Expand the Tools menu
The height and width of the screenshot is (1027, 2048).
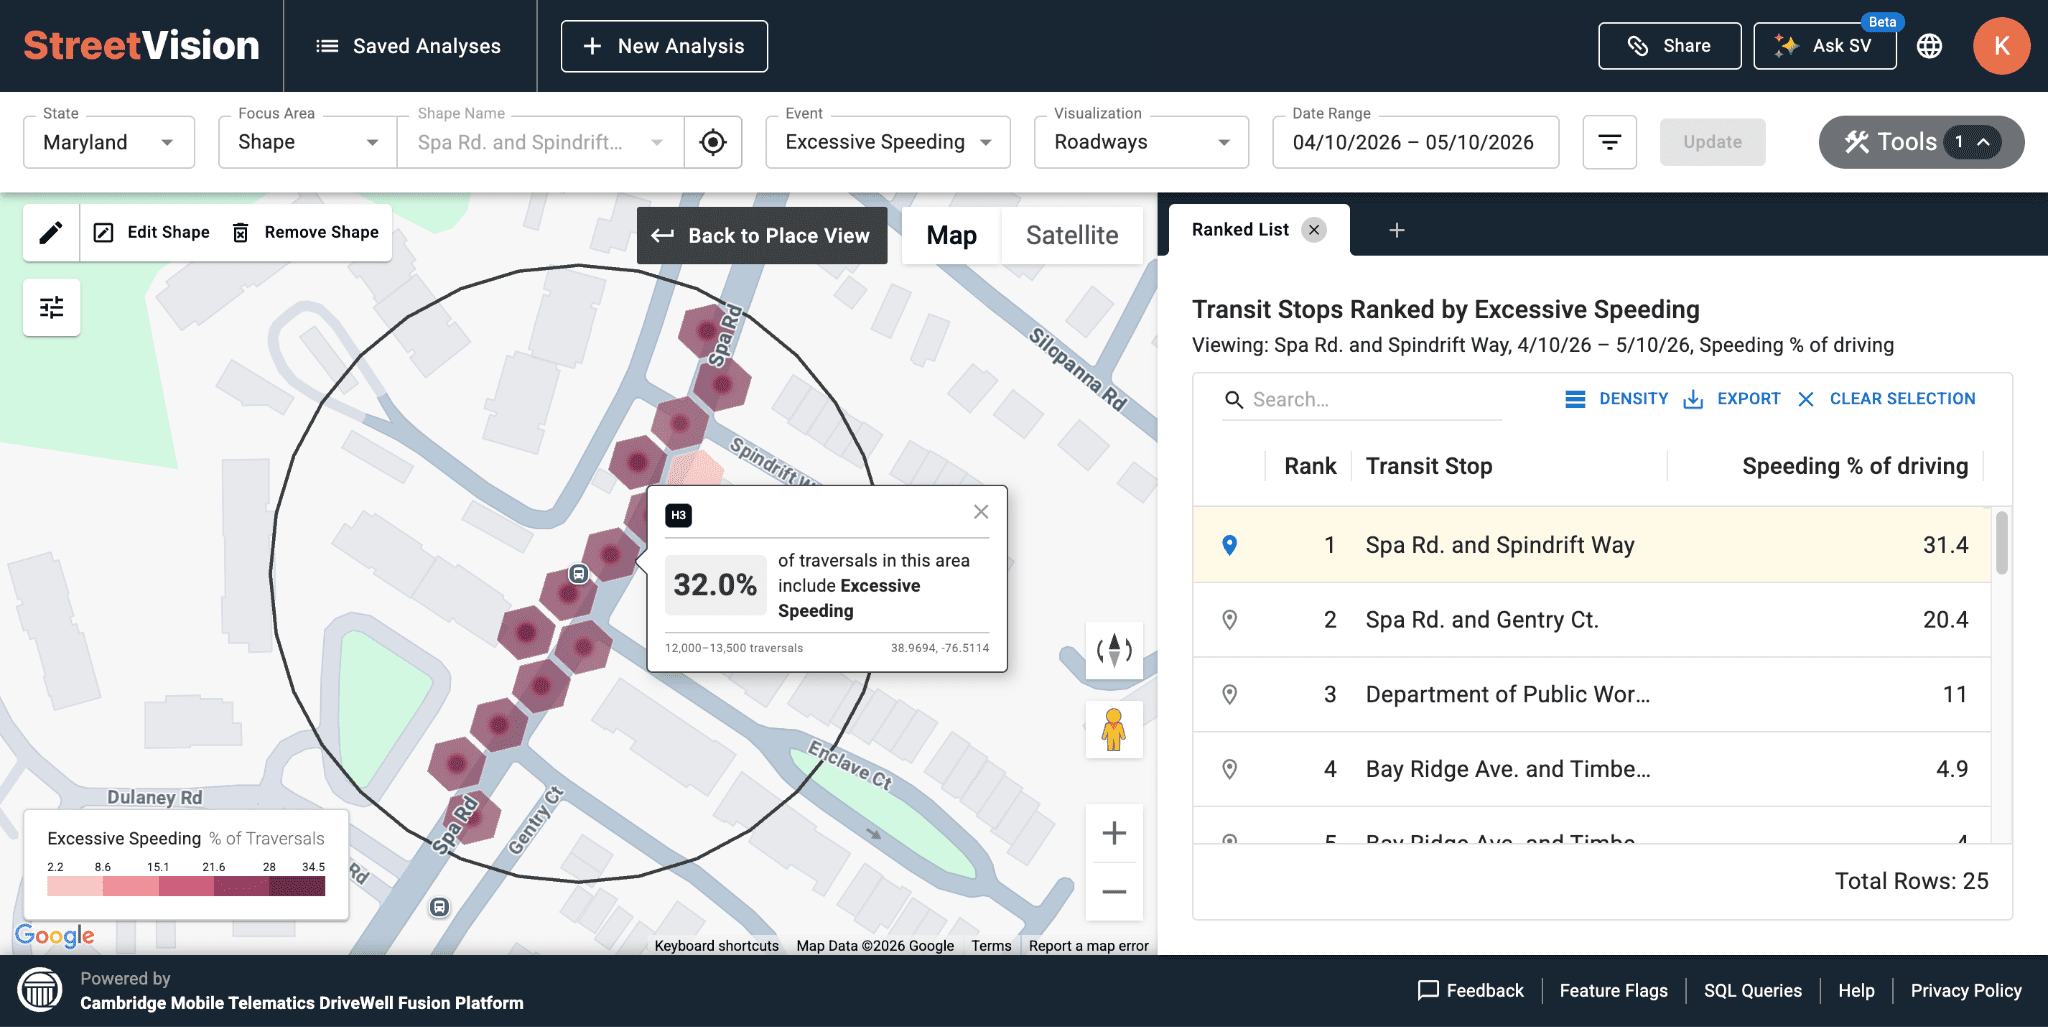click(1921, 142)
